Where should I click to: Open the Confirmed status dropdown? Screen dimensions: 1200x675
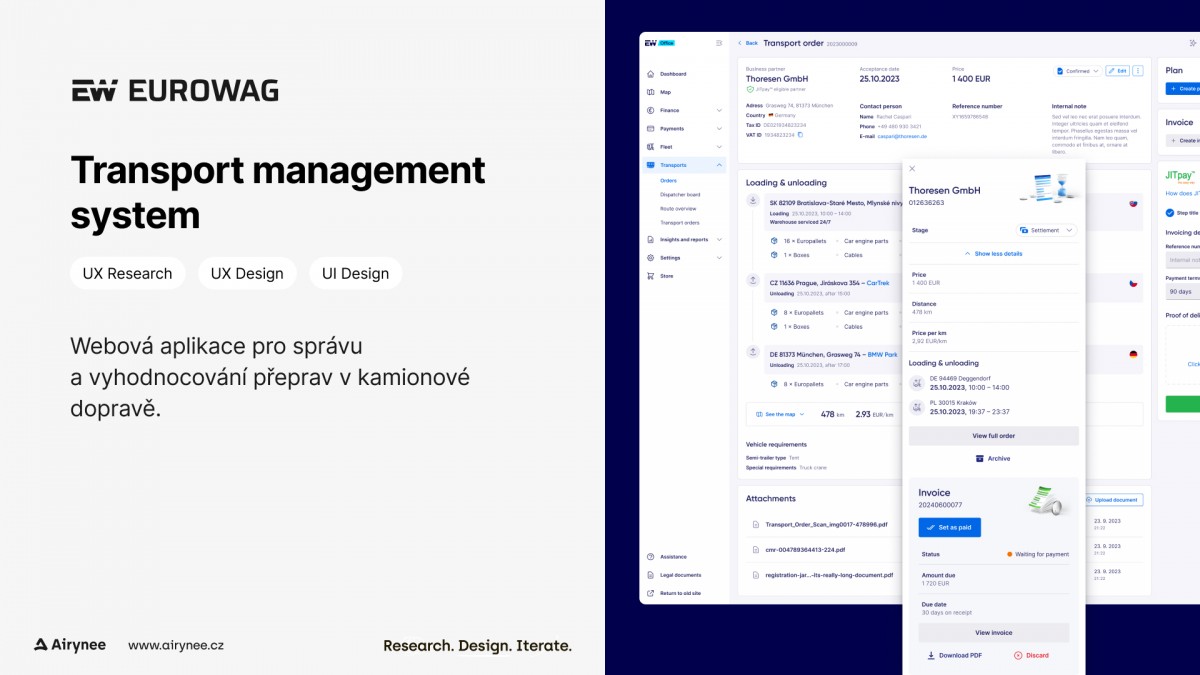1078,71
